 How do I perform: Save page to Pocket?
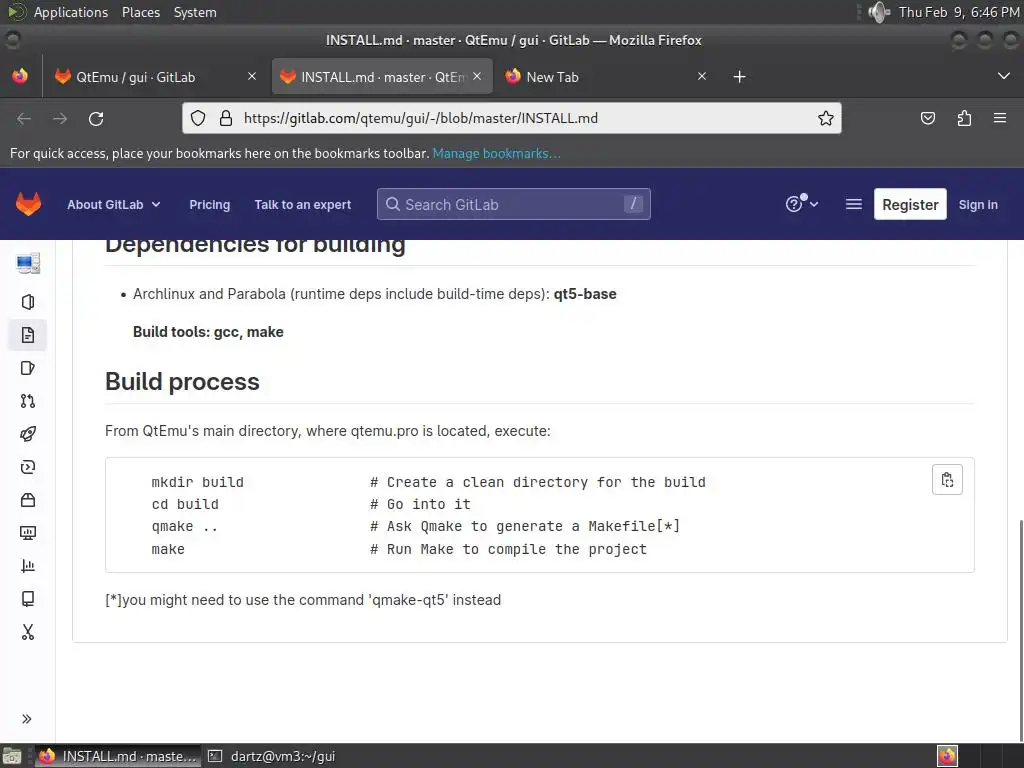click(x=927, y=118)
